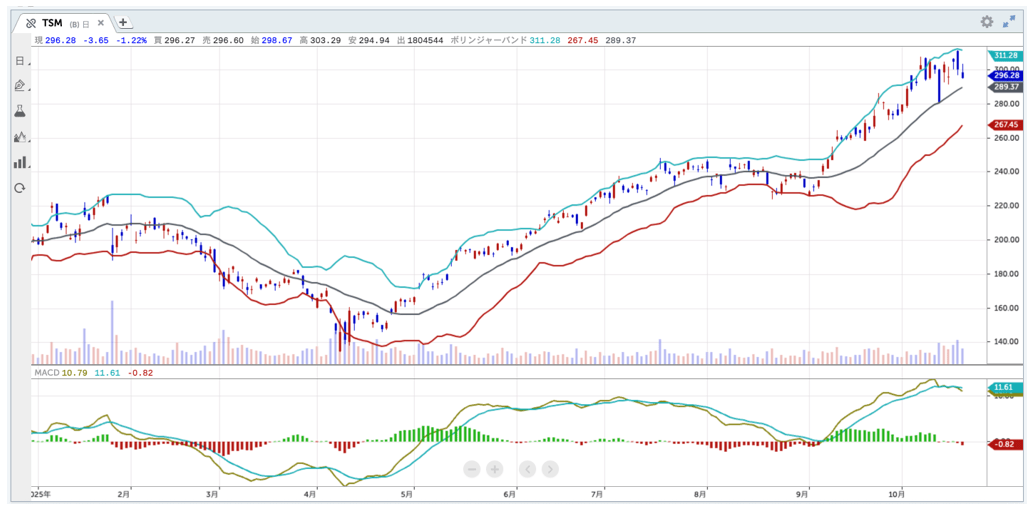Select the TSM chart tab
Image resolution: width=1027 pixels, height=508 pixels.
coord(52,22)
